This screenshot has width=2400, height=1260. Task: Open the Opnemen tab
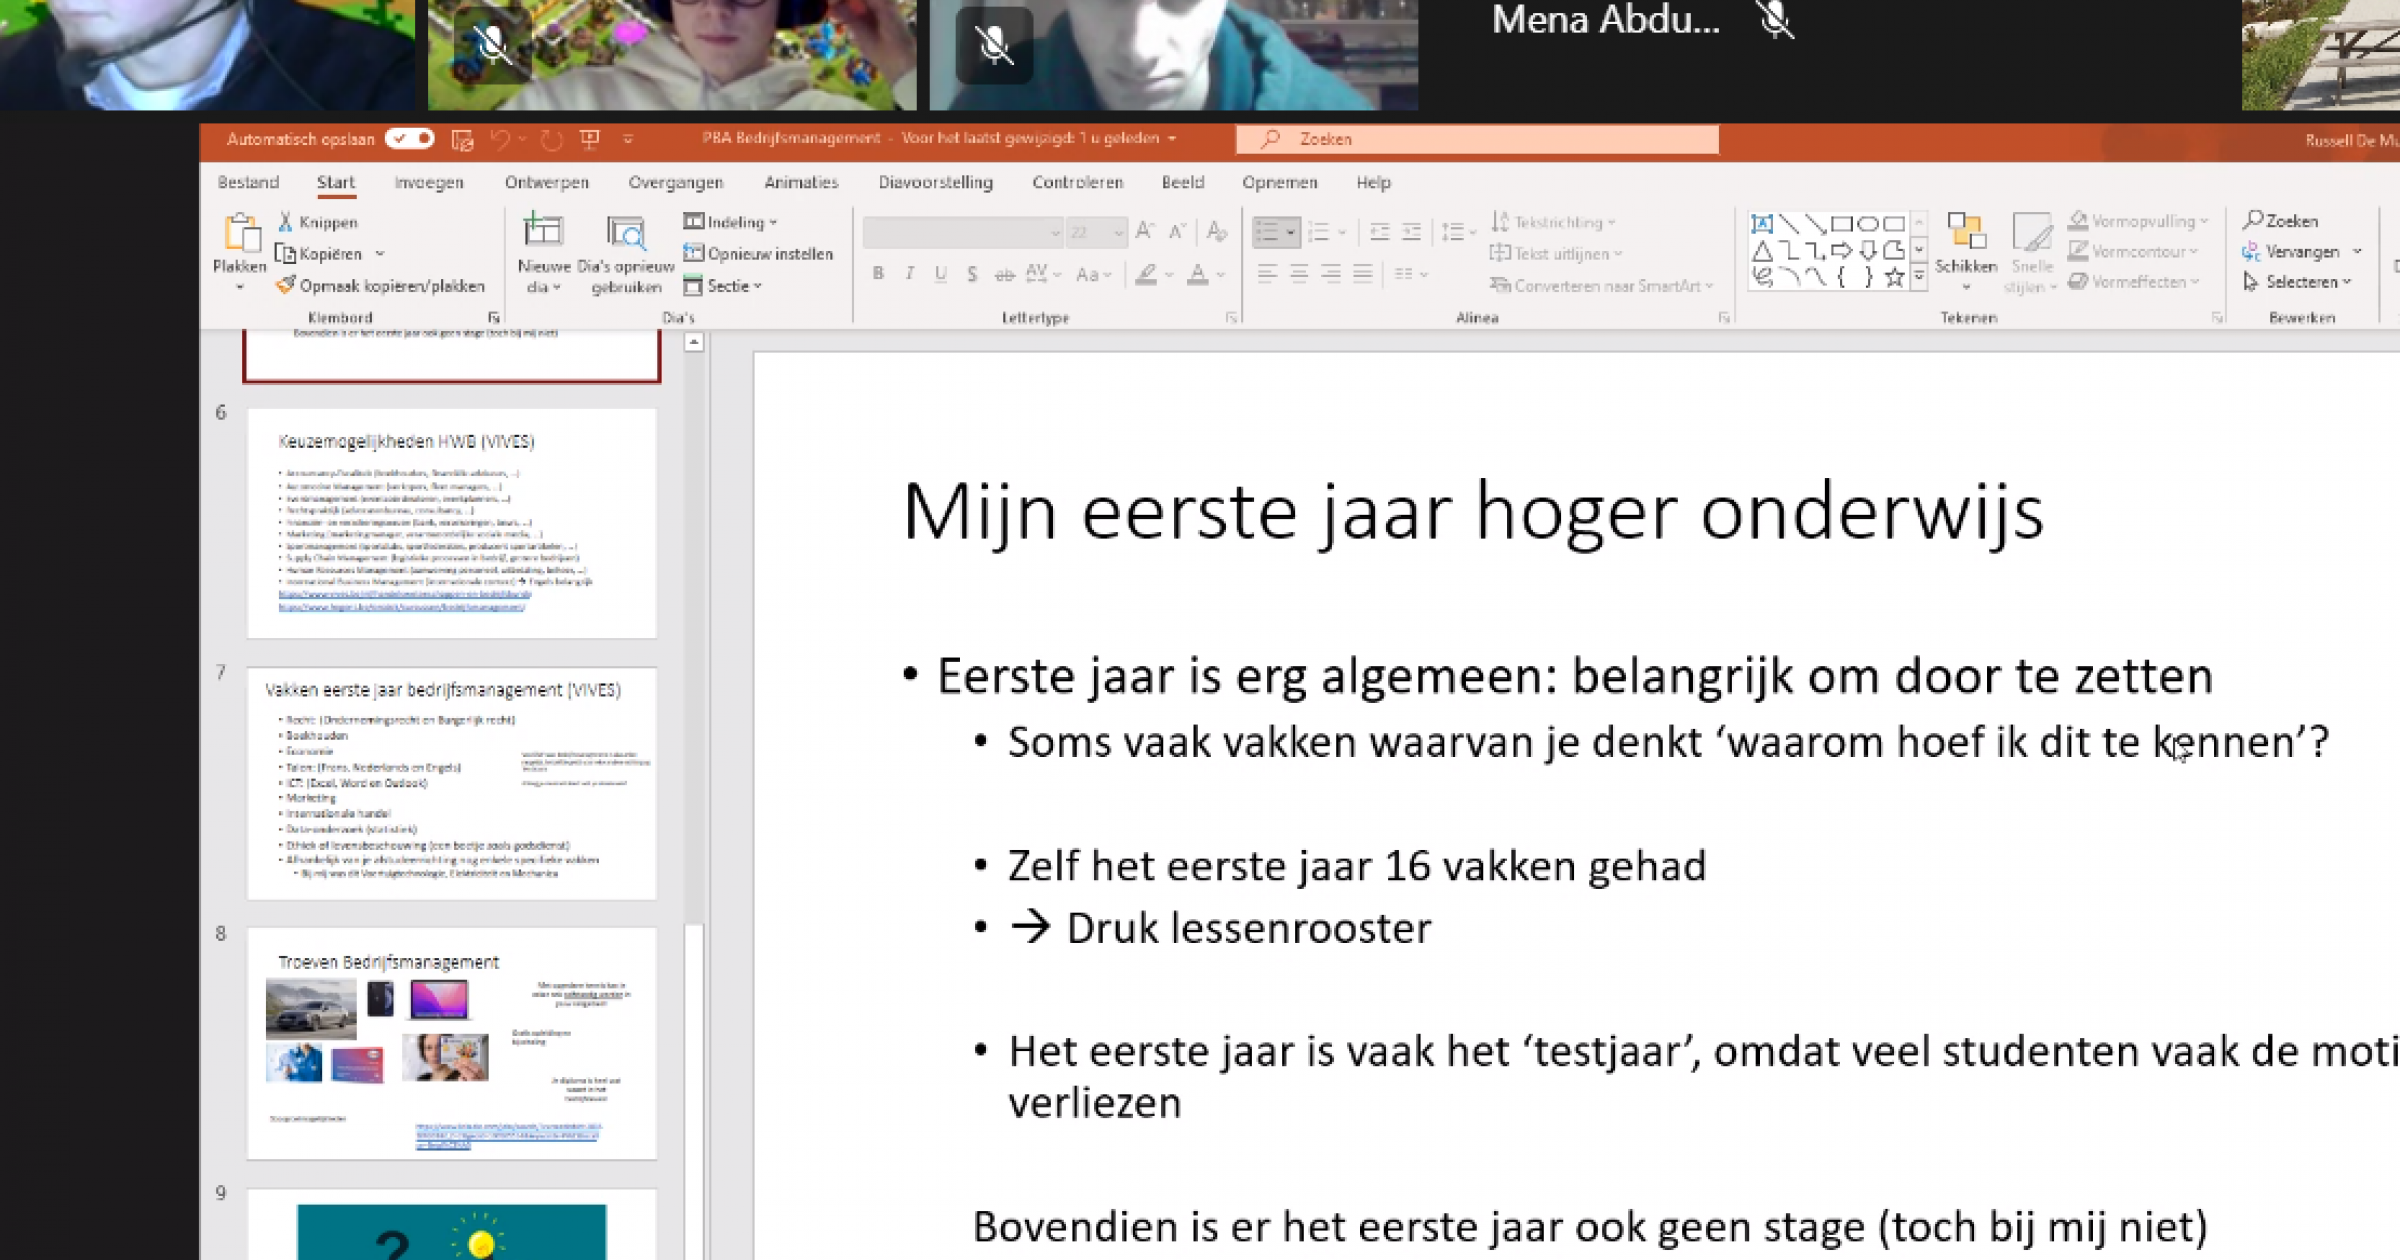point(1279,182)
